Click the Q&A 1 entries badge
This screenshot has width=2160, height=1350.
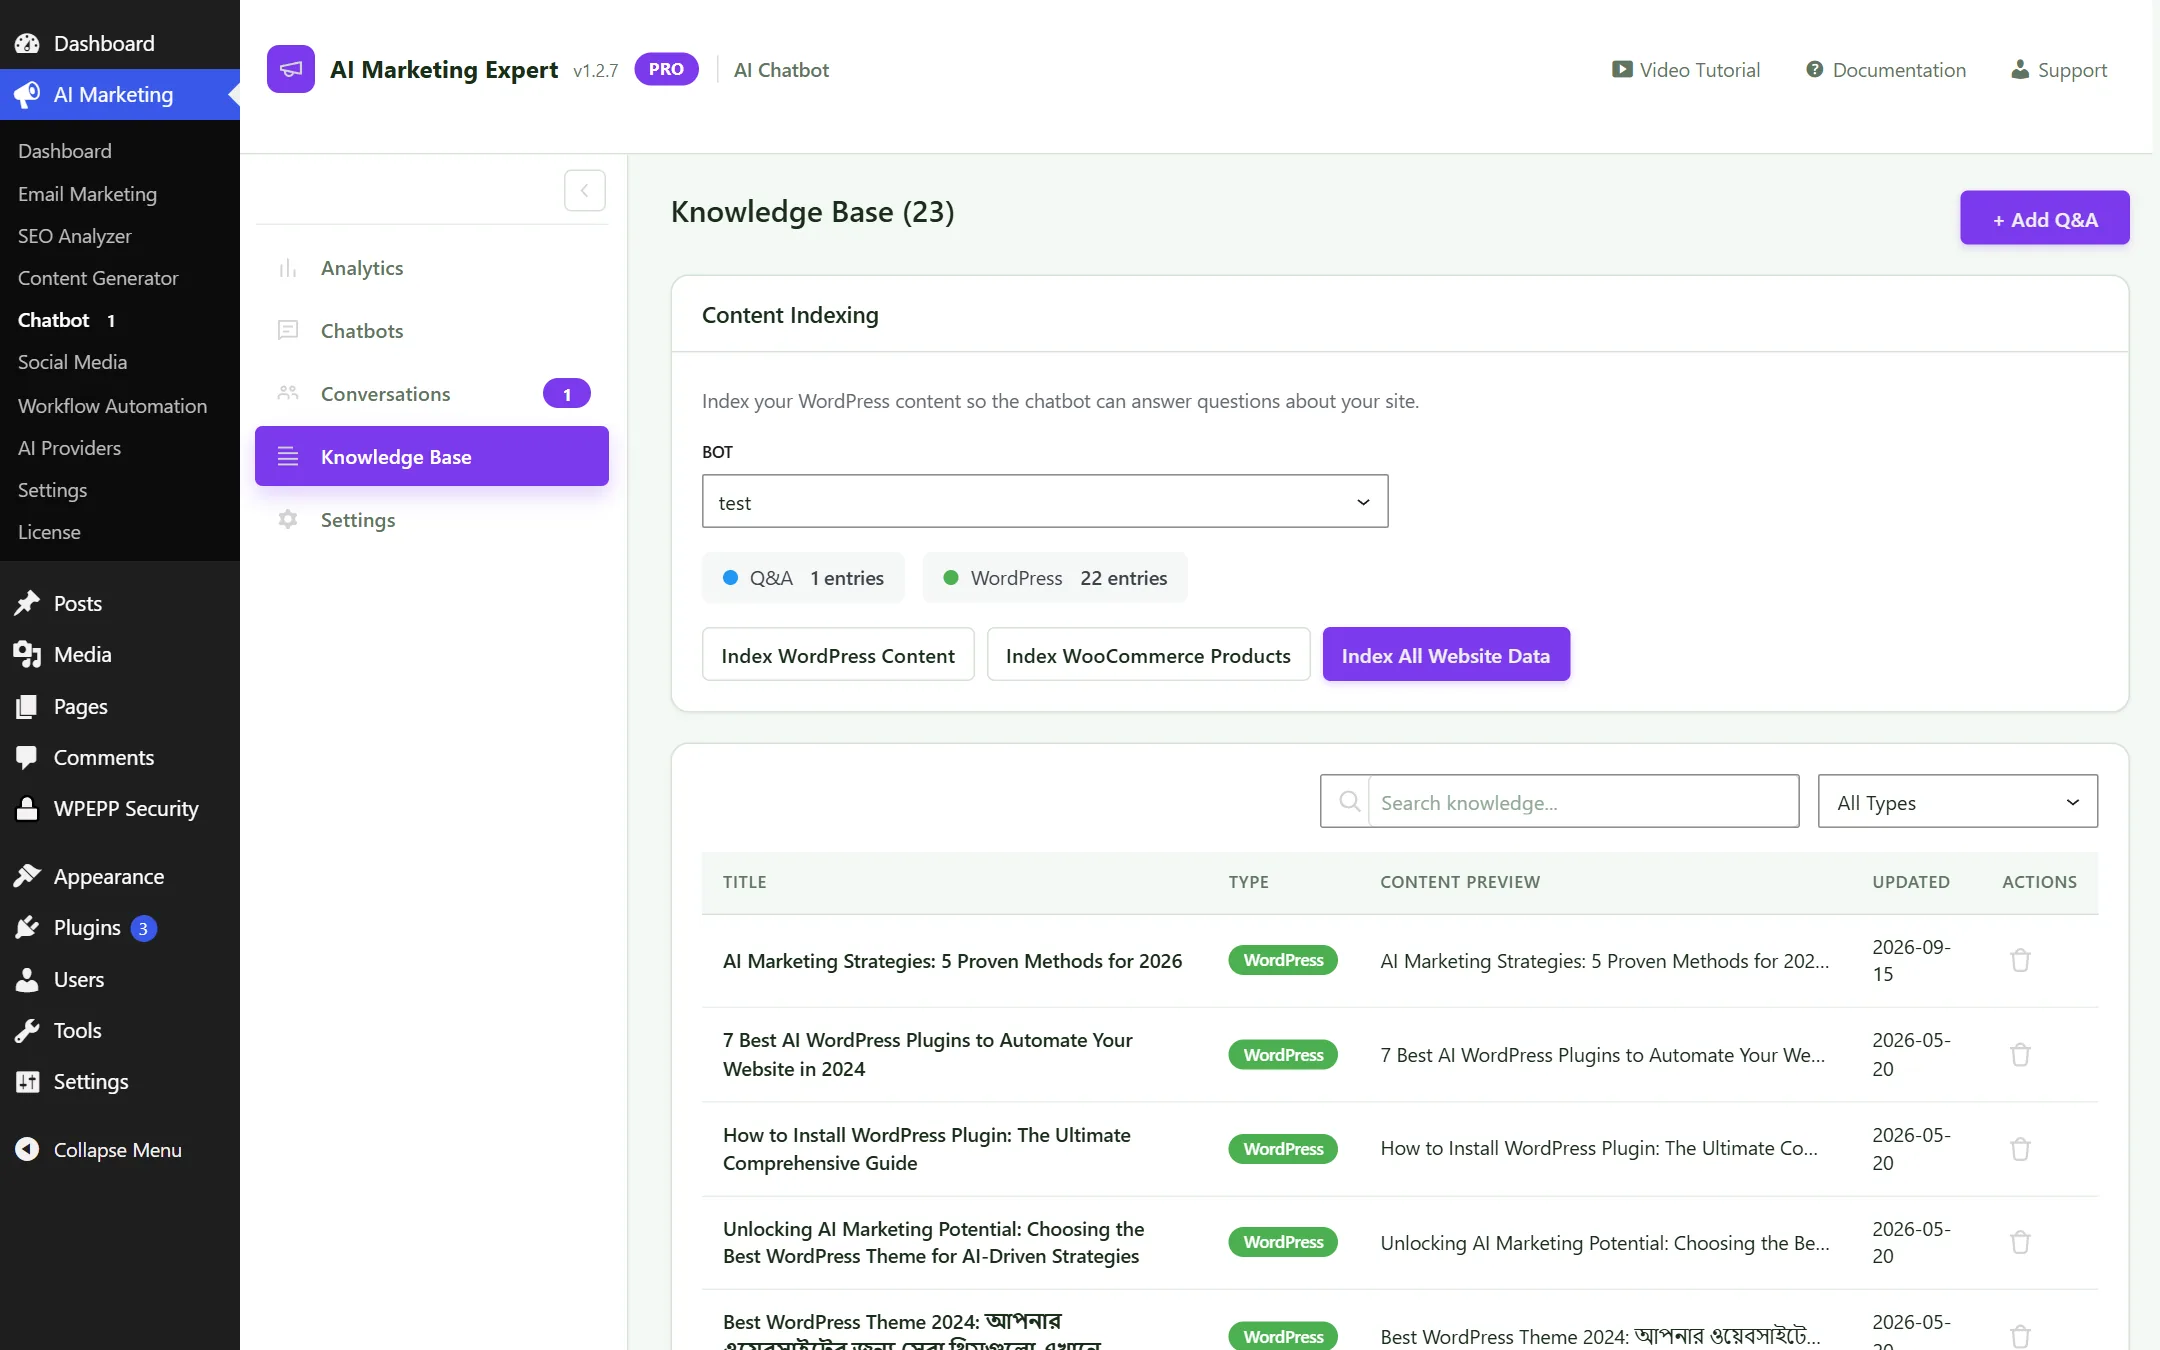pyautogui.click(x=803, y=578)
